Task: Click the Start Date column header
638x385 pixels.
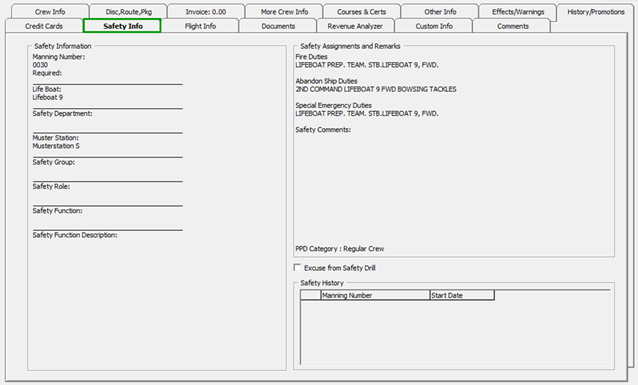Action: tap(462, 295)
